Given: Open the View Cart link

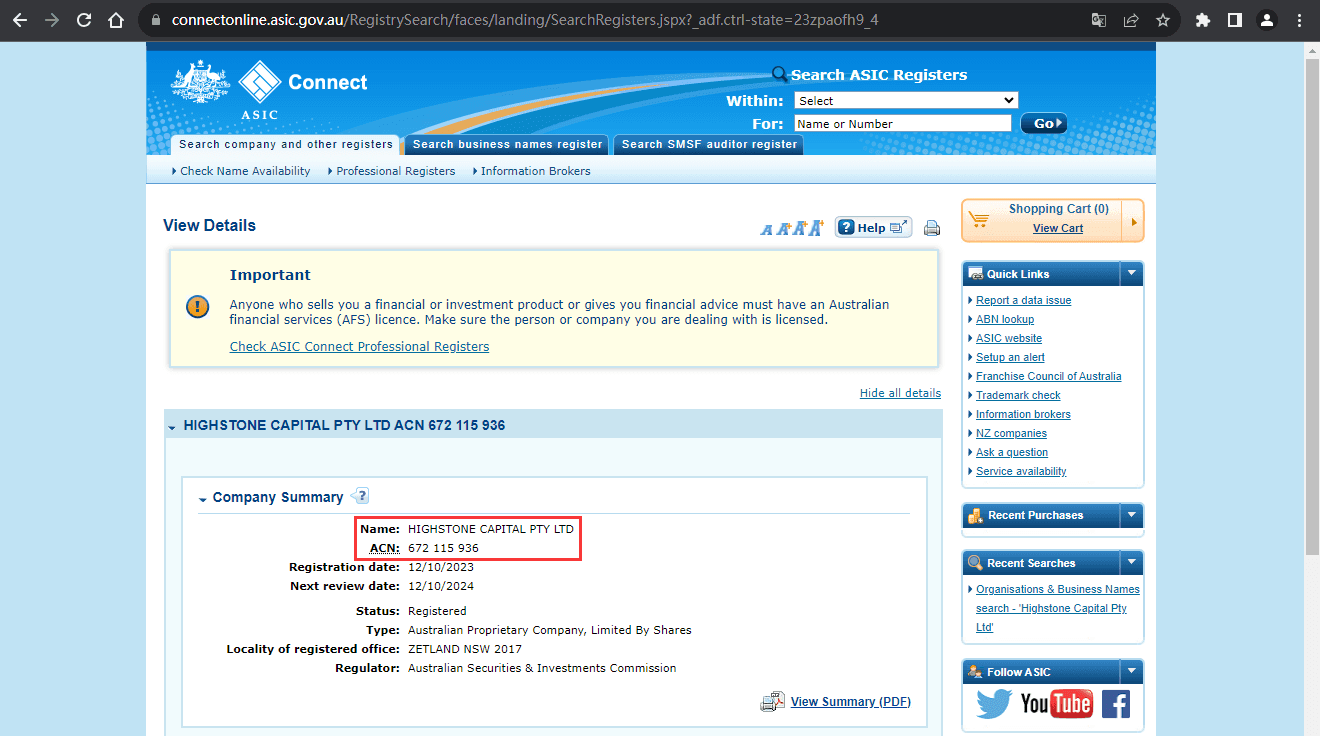Looking at the screenshot, I should [1058, 228].
